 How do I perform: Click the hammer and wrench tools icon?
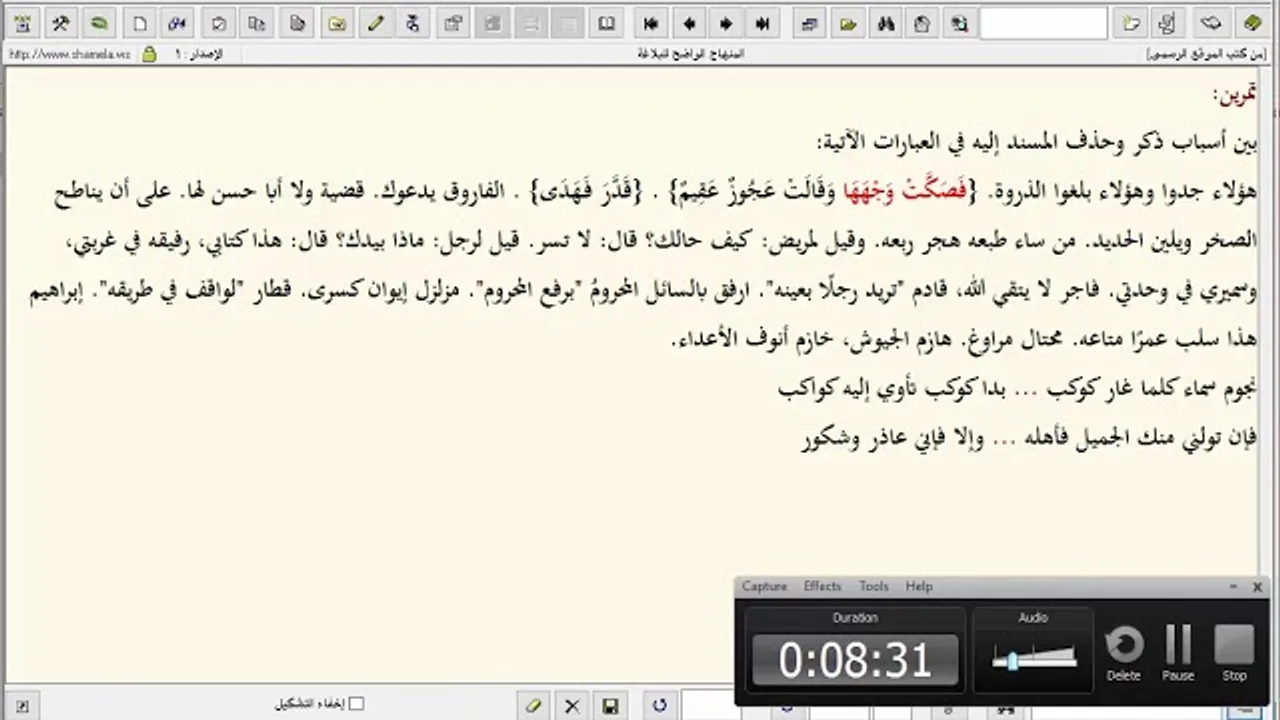click(61, 23)
